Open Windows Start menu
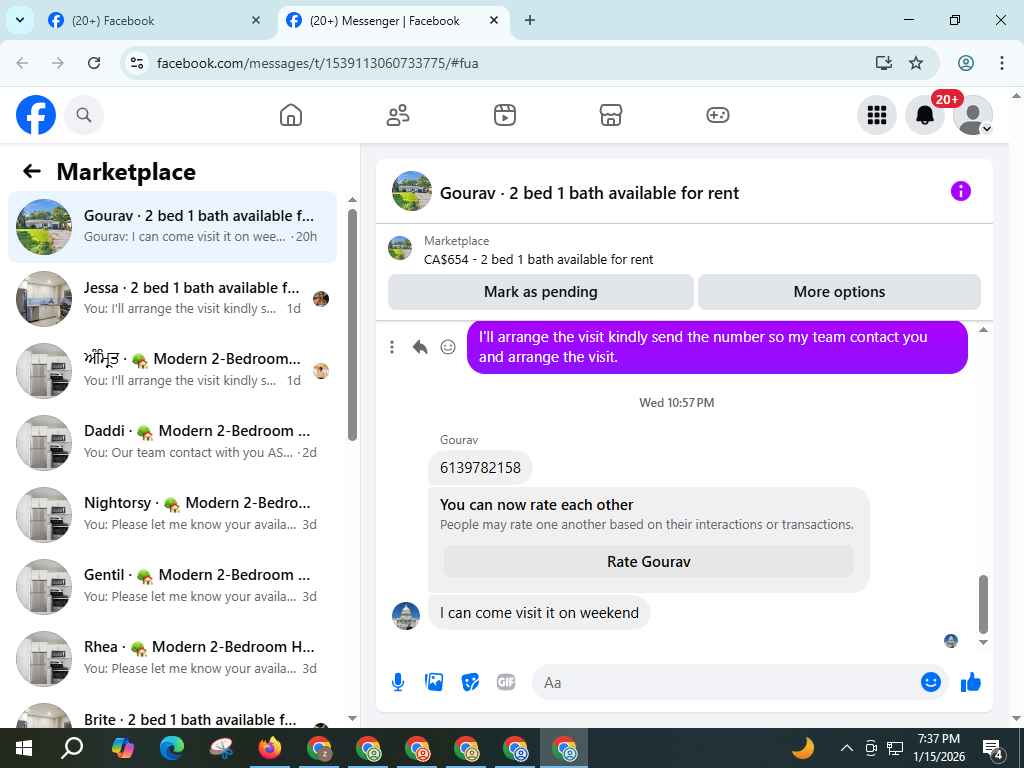 24,748
